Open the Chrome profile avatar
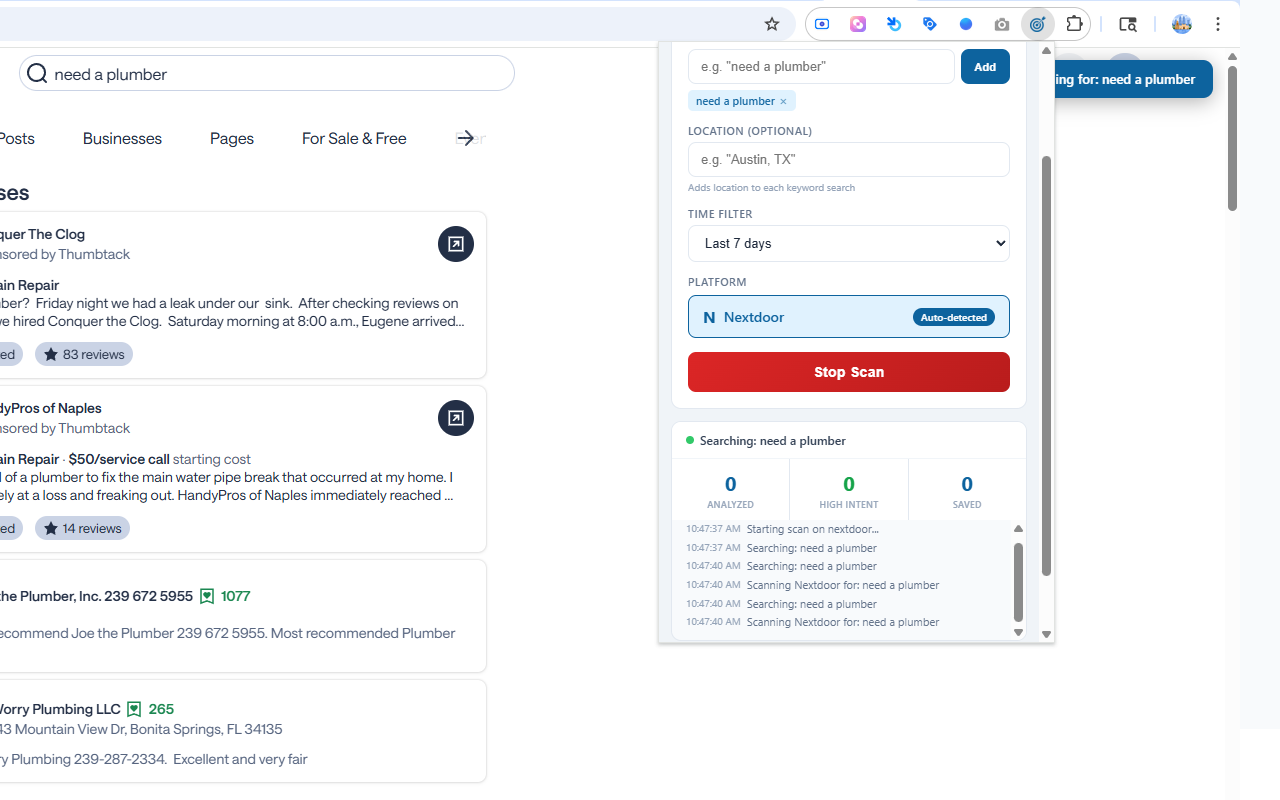This screenshot has width=1280, height=800. click(x=1182, y=24)
